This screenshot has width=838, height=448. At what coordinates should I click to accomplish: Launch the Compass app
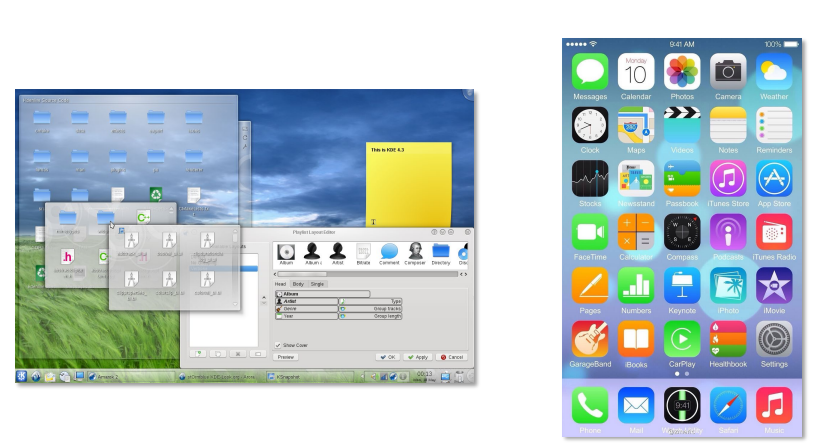tap(682, 231)
